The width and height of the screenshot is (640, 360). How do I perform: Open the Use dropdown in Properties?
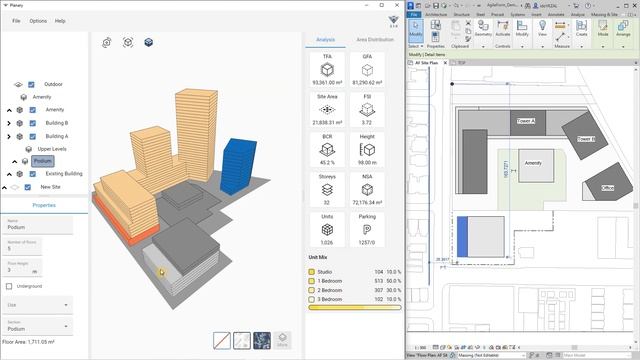pyautogui.click(x=38, y=305)
